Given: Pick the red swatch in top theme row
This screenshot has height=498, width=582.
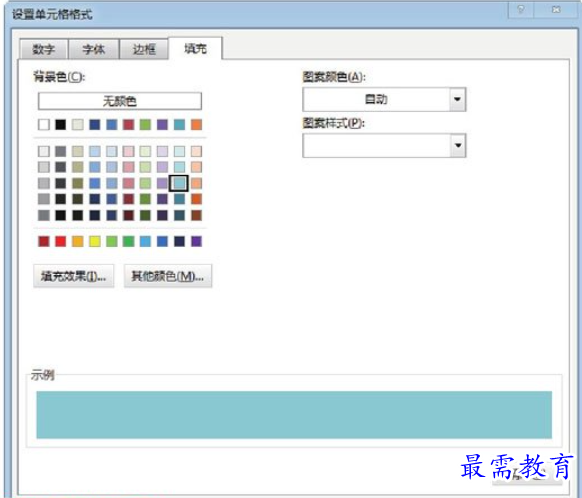Looking at the screenshot, I should coord(128,124).
